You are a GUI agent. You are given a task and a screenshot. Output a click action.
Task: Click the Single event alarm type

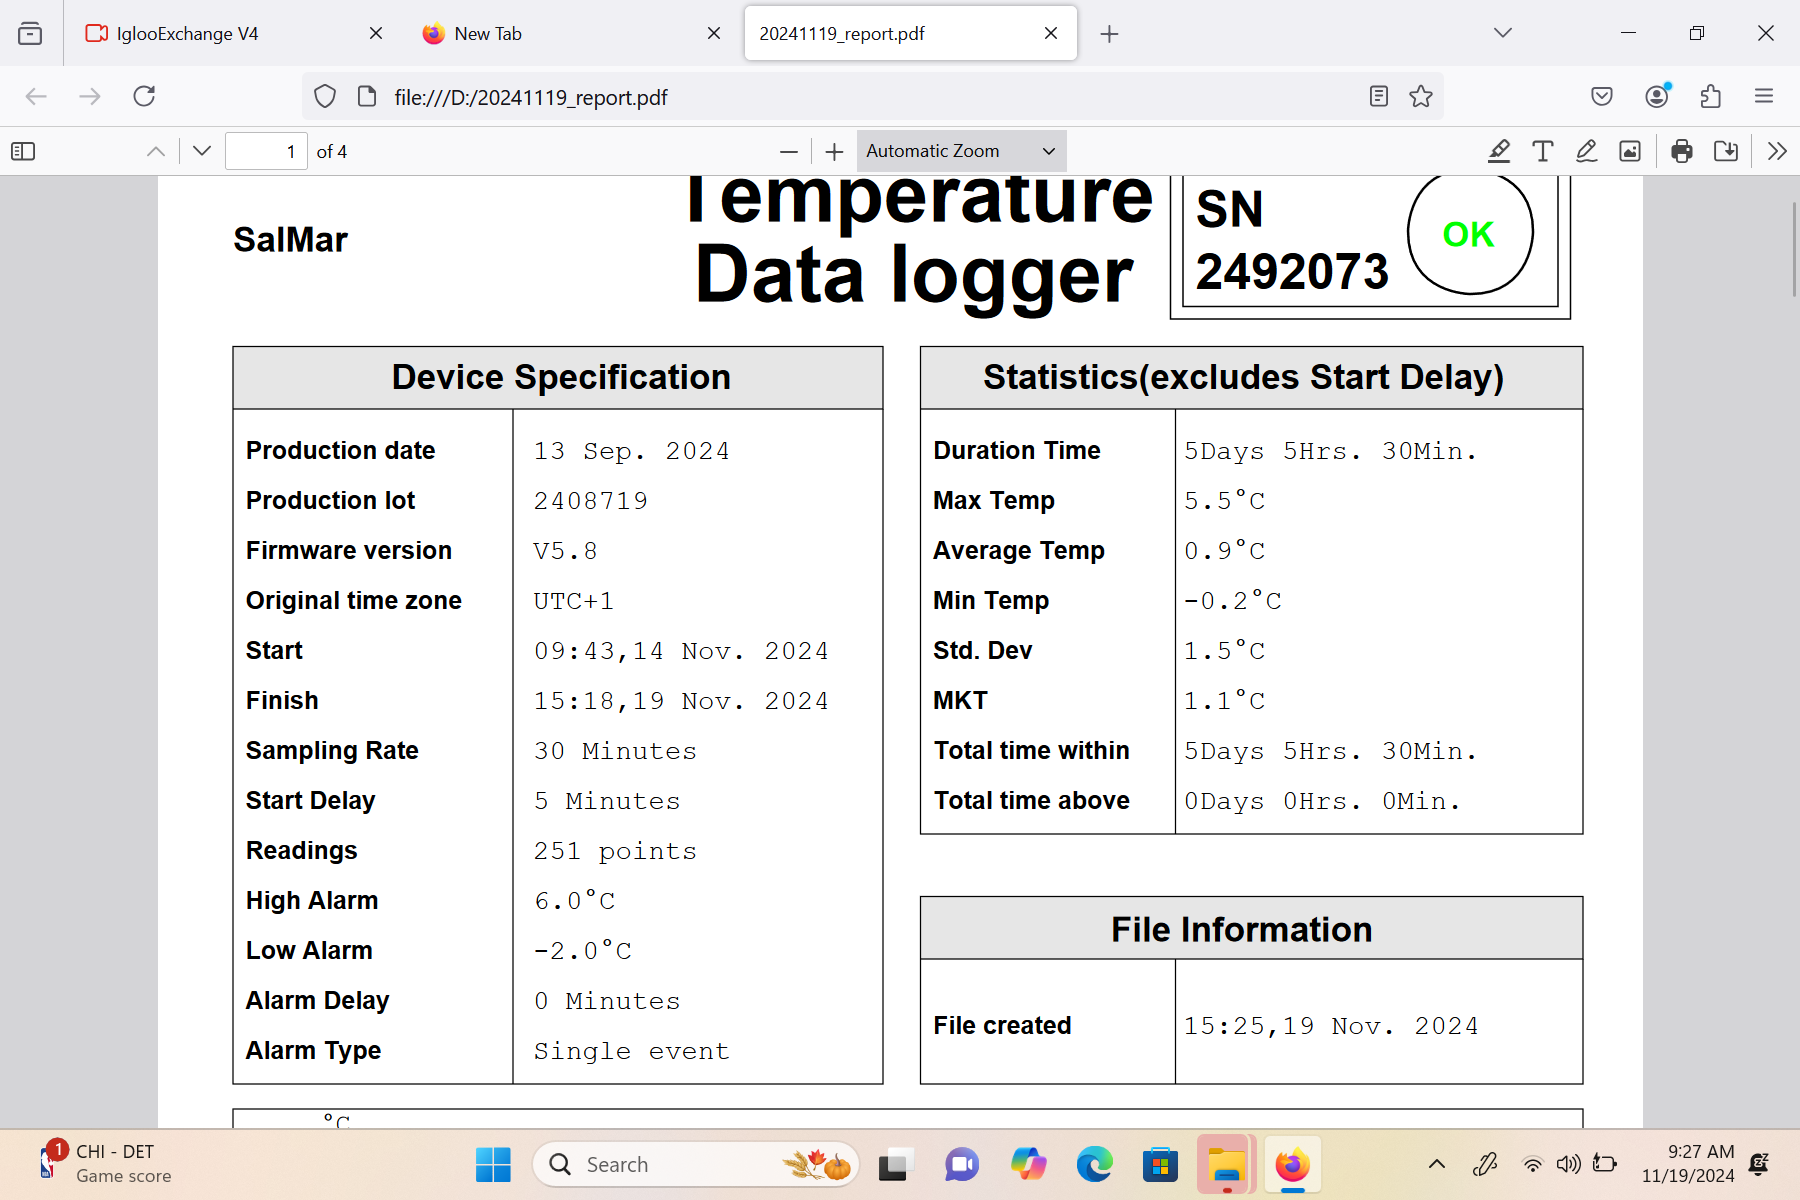pyautogui.click(x=632, y=1051)
